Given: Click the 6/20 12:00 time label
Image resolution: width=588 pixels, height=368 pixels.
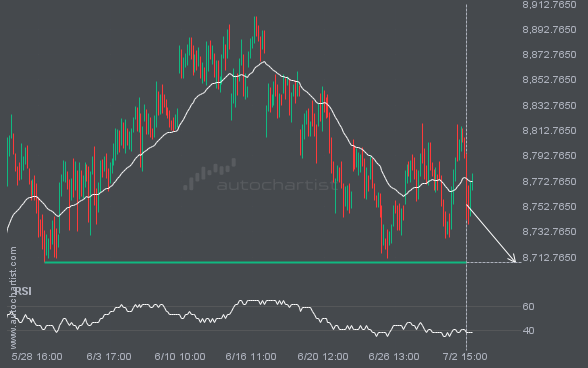Looking at the screenshot, I should tap(323, 357).
